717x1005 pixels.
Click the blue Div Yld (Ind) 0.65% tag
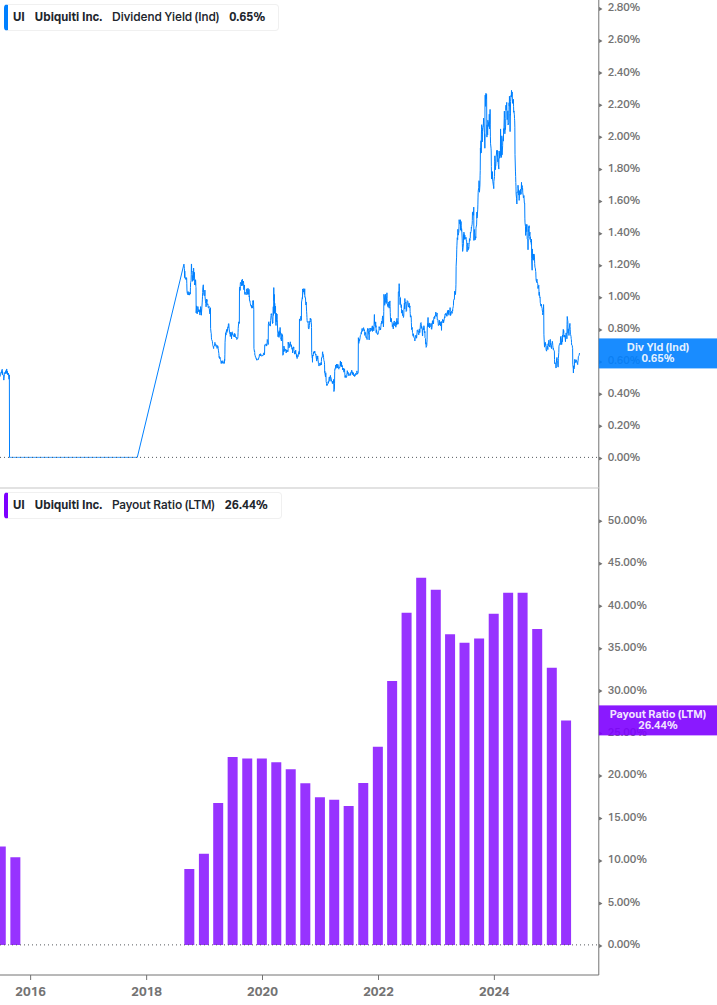(x=657, y=353)
